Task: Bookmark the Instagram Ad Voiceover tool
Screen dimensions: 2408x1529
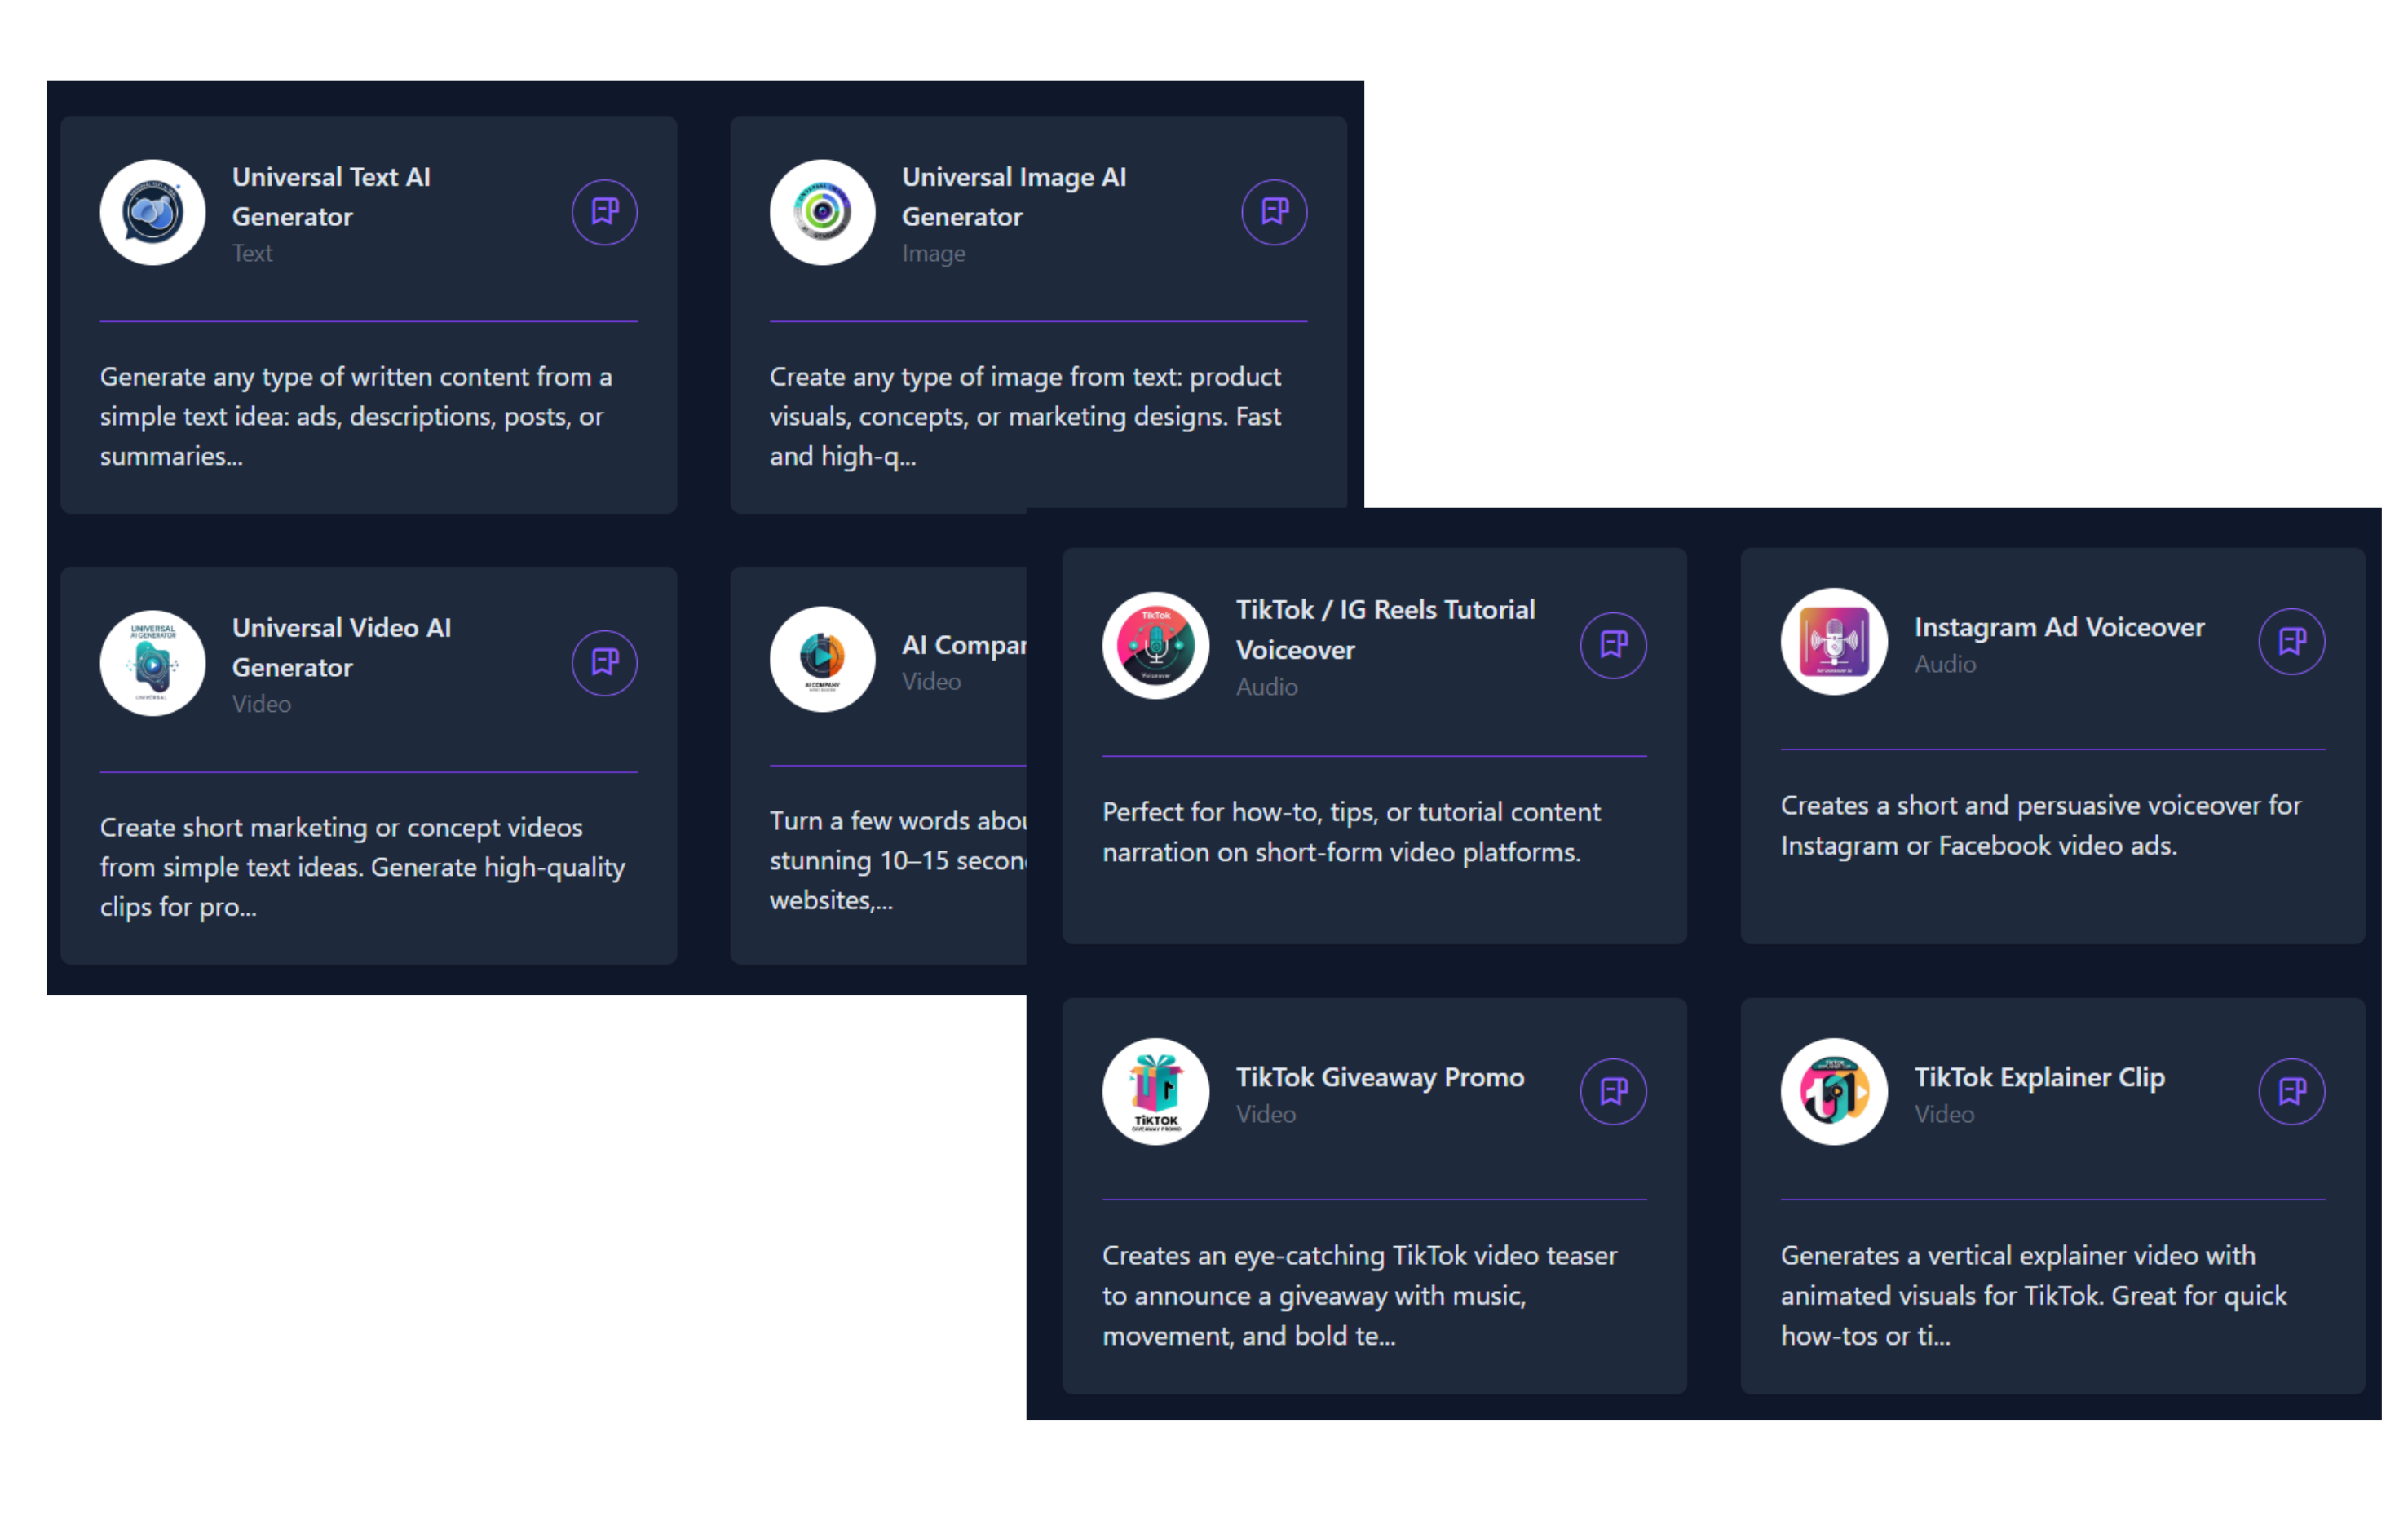Action: click(x=2291, y=642)
